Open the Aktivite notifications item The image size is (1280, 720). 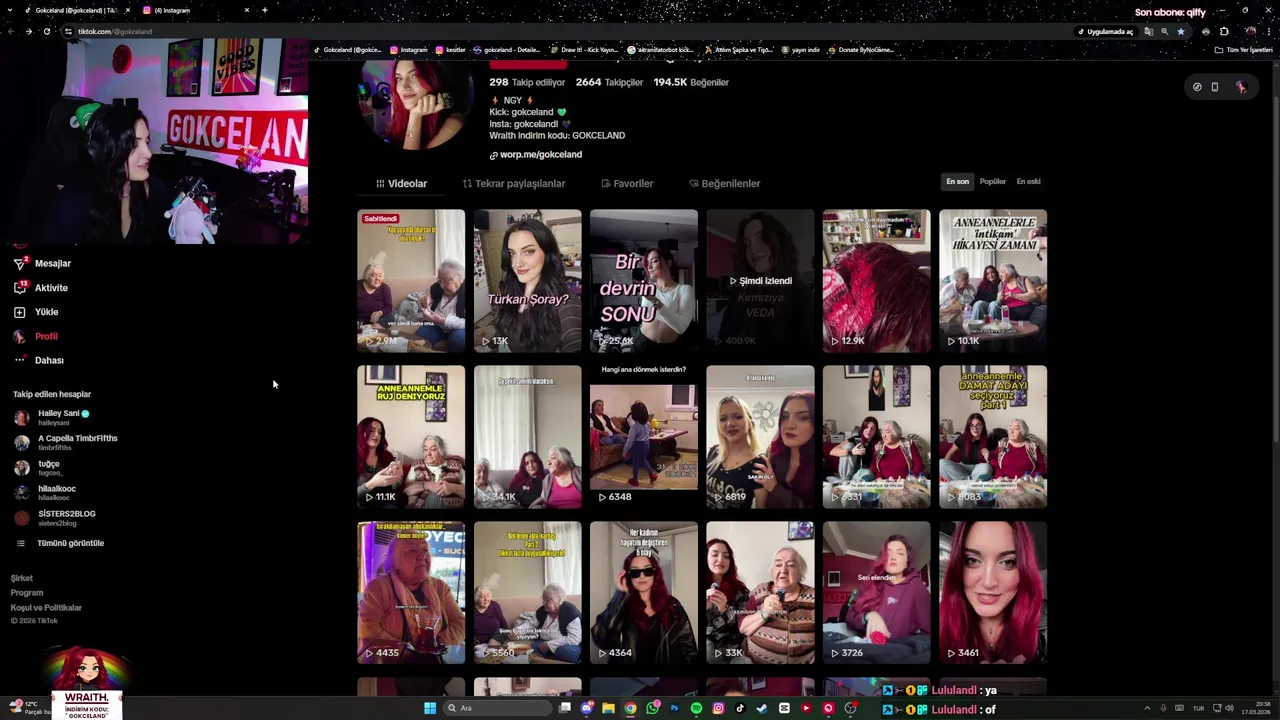(41, 288)
